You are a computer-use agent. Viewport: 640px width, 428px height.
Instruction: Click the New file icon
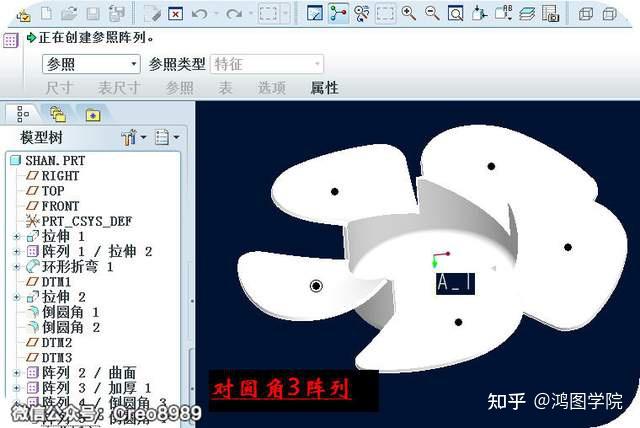(x=46, y=14)
